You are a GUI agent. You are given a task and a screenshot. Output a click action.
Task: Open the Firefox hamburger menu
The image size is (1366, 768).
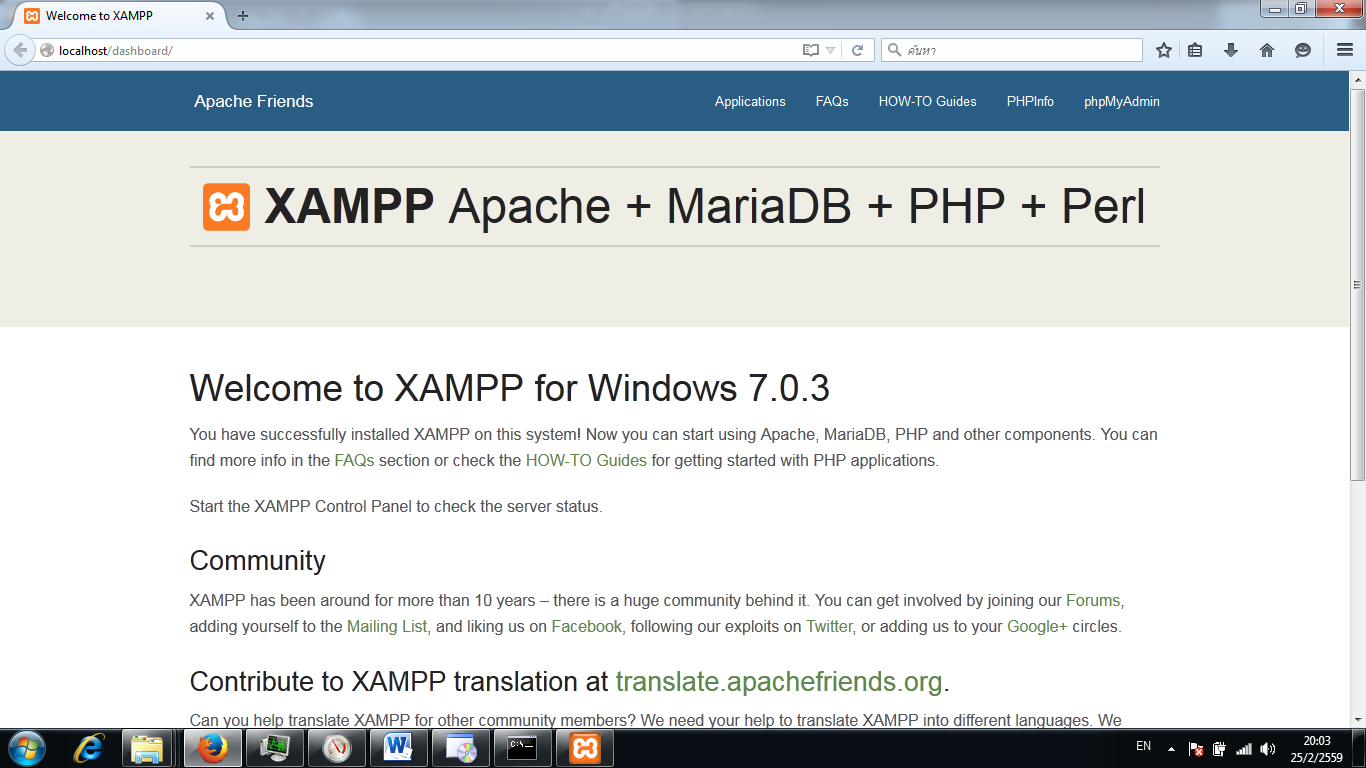pos(1345,50)
